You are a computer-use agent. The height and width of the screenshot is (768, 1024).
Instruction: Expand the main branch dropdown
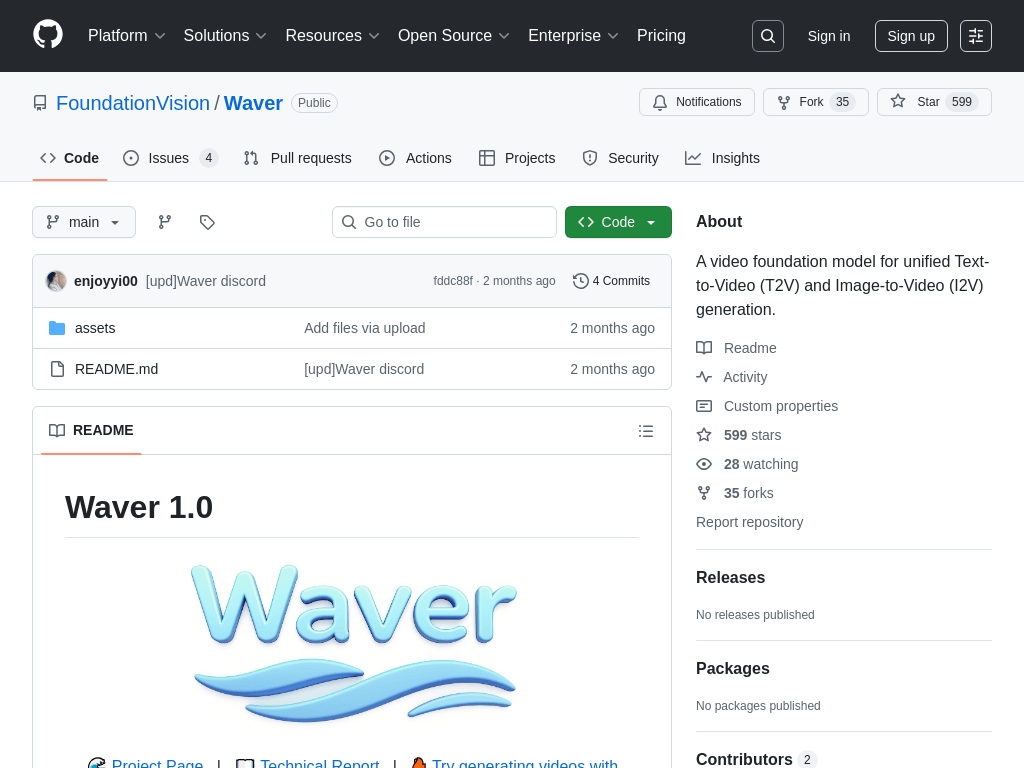(84, 222)
